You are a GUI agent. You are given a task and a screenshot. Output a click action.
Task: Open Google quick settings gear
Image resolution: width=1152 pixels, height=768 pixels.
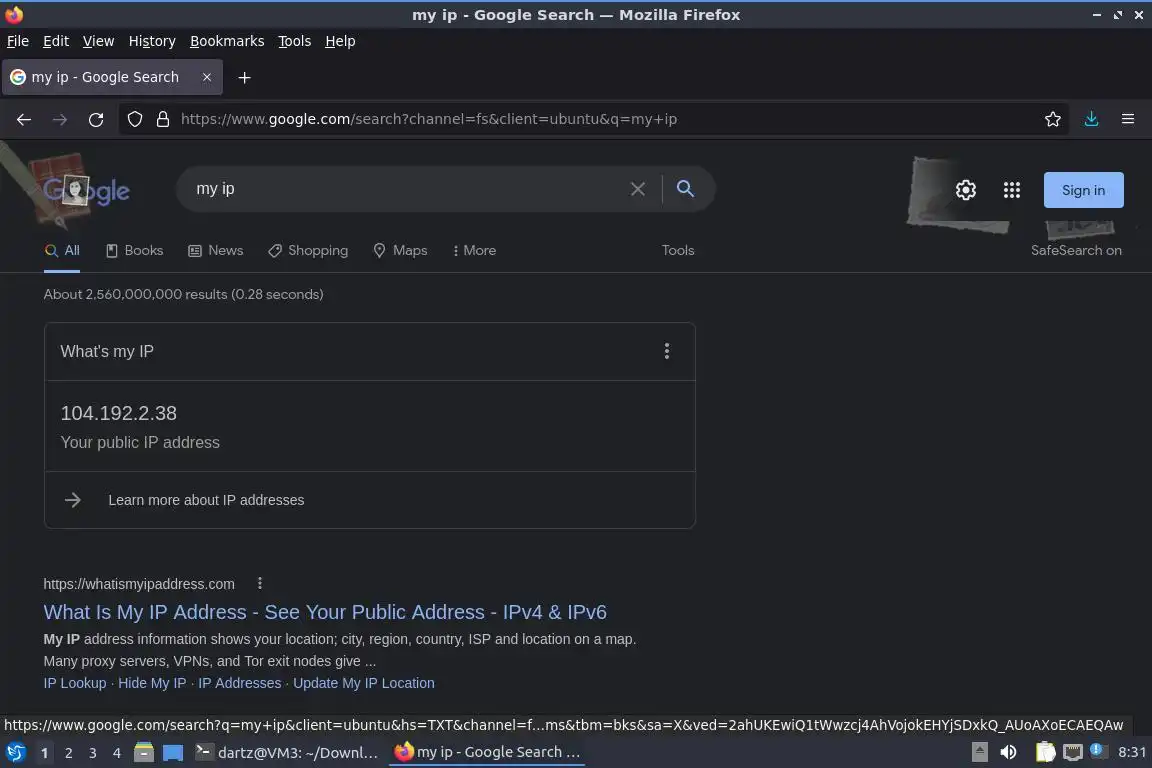click(x=965, y=190)
